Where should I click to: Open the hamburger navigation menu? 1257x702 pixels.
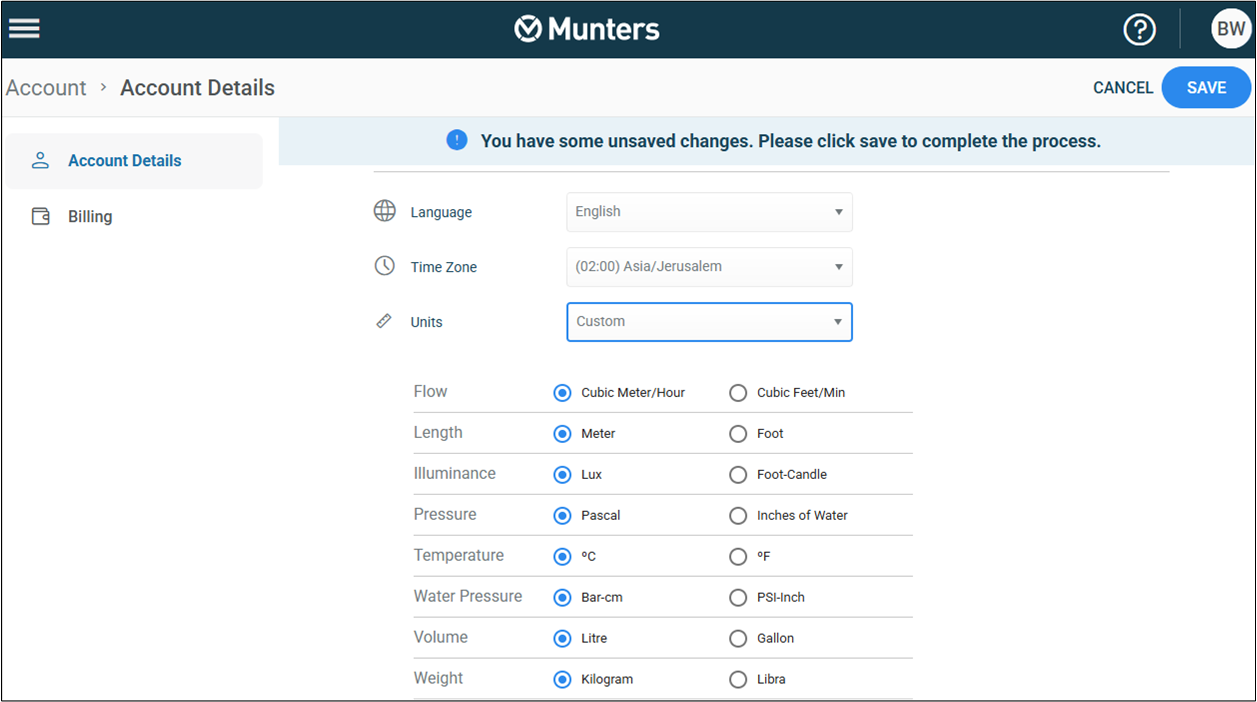[24, 28]
